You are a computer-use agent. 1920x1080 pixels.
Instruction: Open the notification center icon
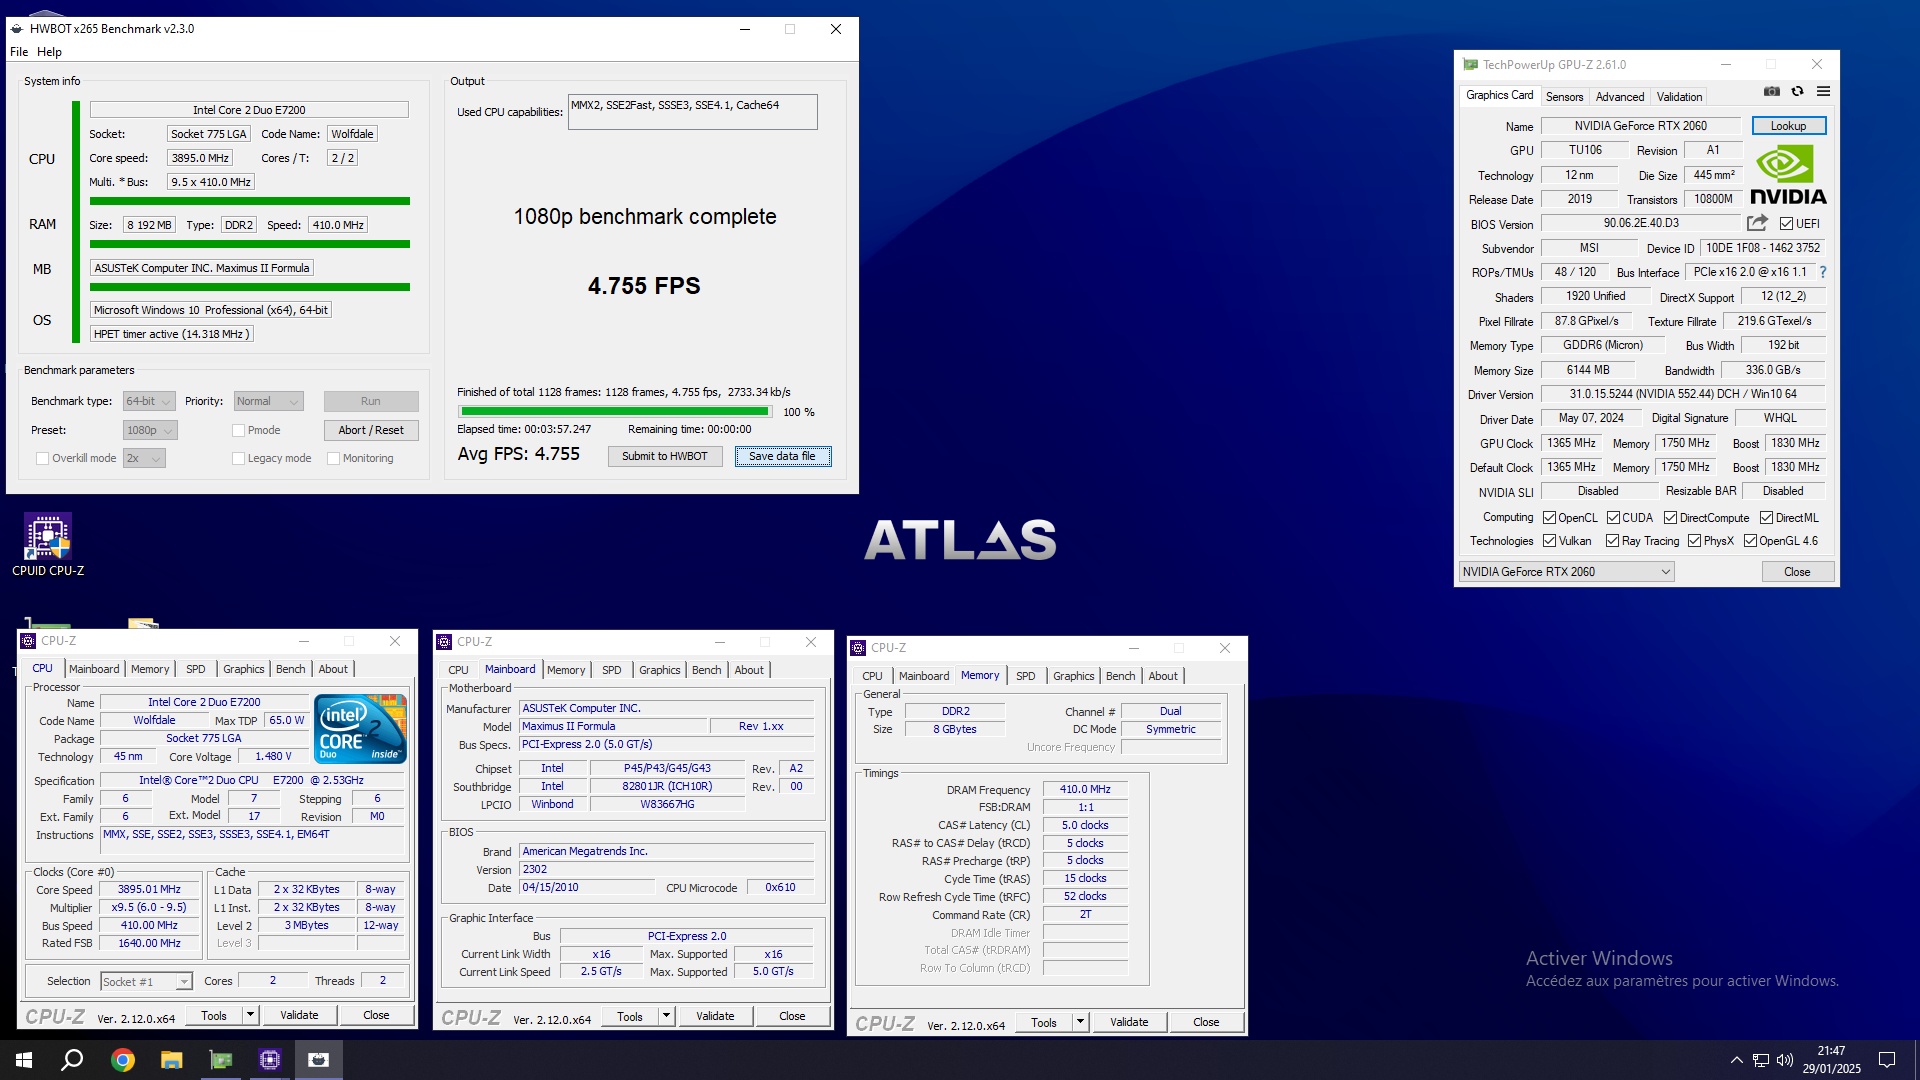[x=1887, y=1060]
